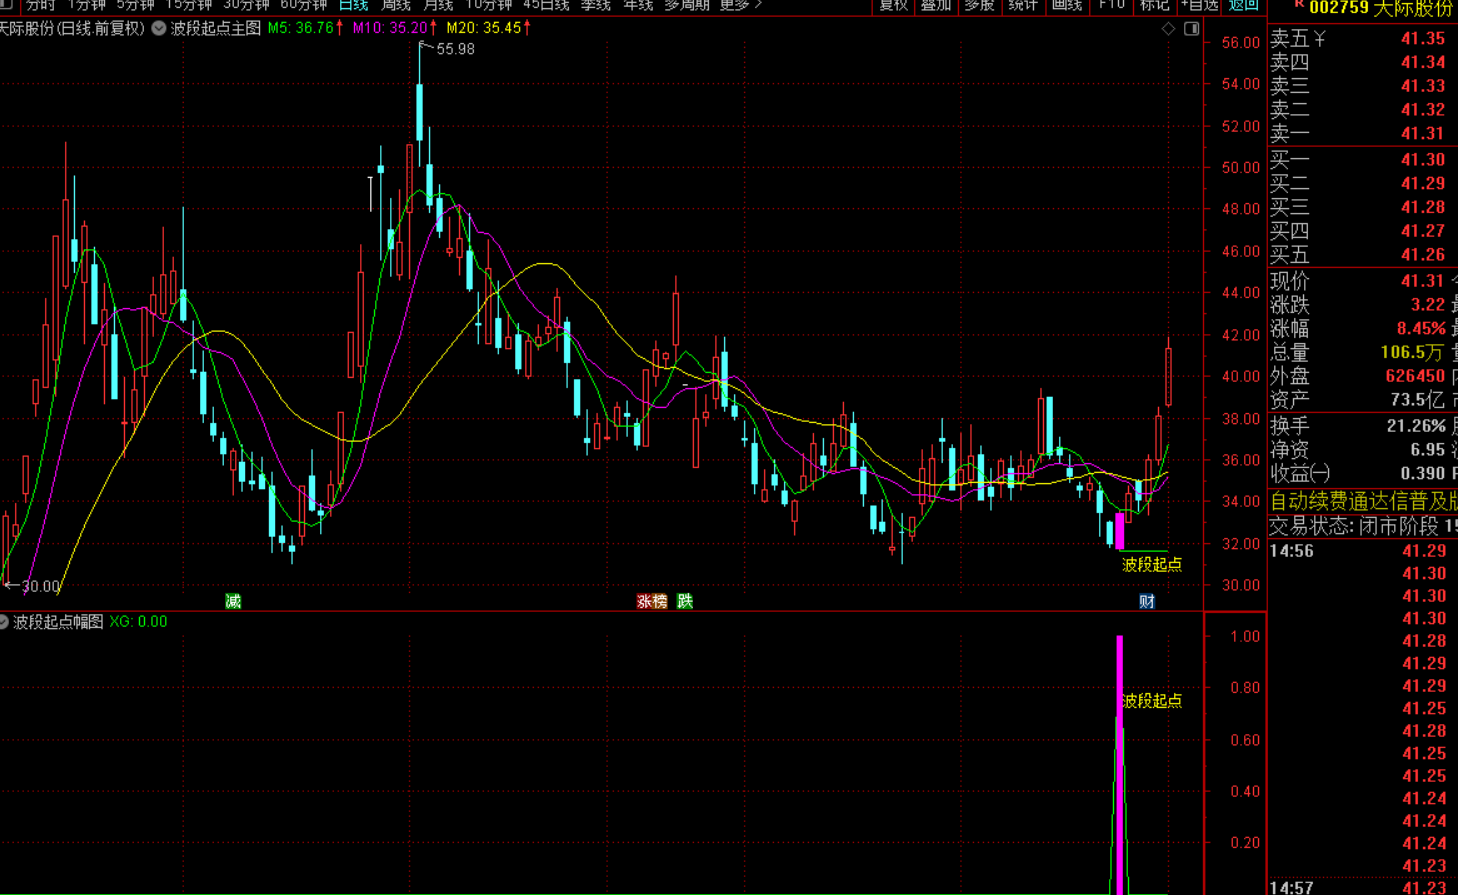Toggle the 波段起点主图 indicator dropdown circle
Viewport: 1458px width, 895px height.
[x=159, y=28]
